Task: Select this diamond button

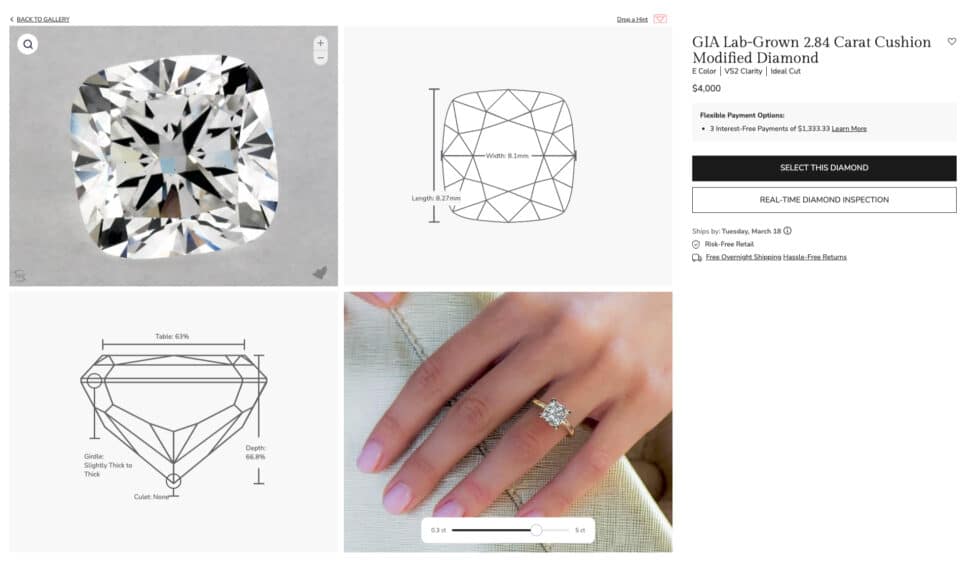Action: (x=824, y=168)
